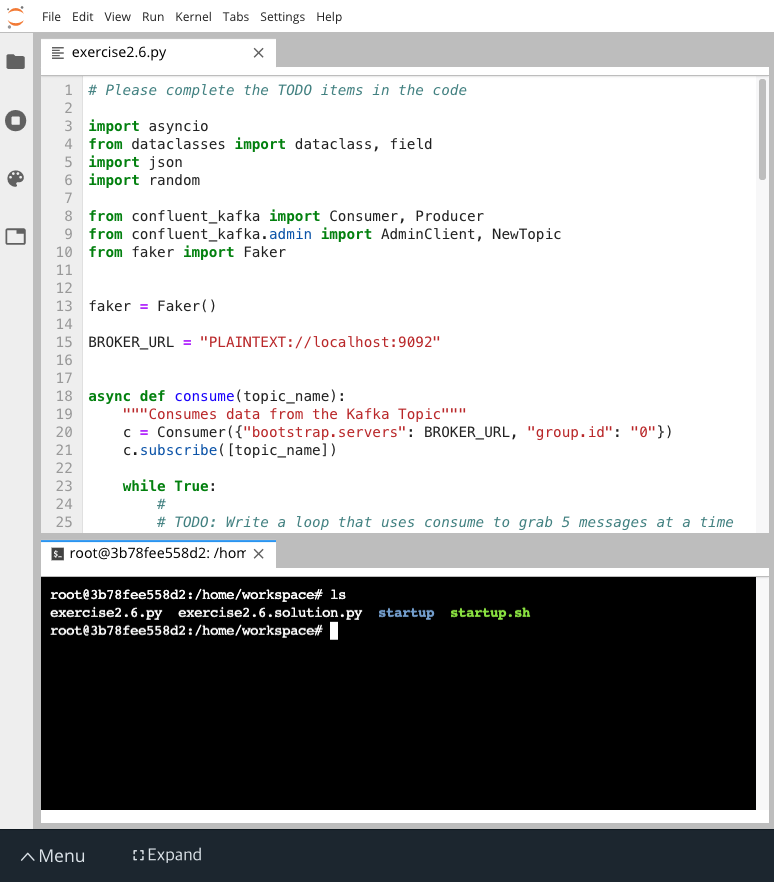Viewport: 774px width, 882px height.
Task: Click line number 15 in gutter
Action: point(64,342)
